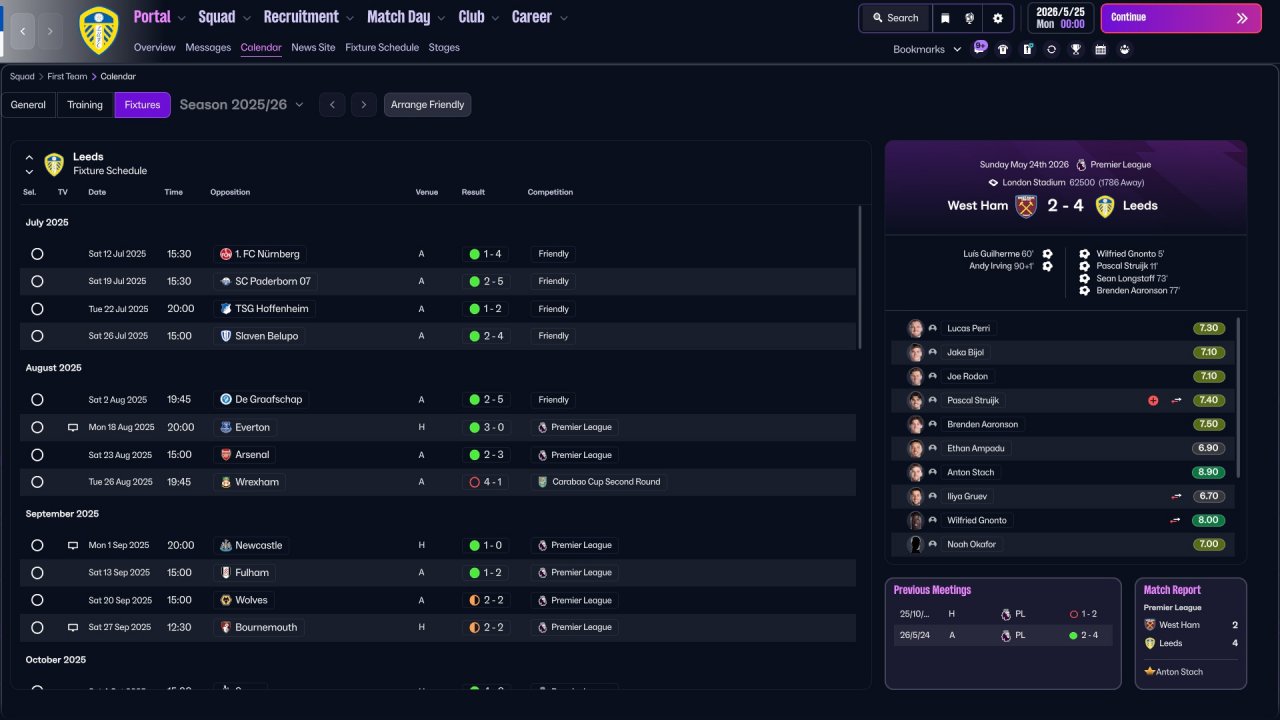This screenshot has height=720, width=1280.
Task: Click the Arsenal club badge in fixtures
Action: point(226,455)
